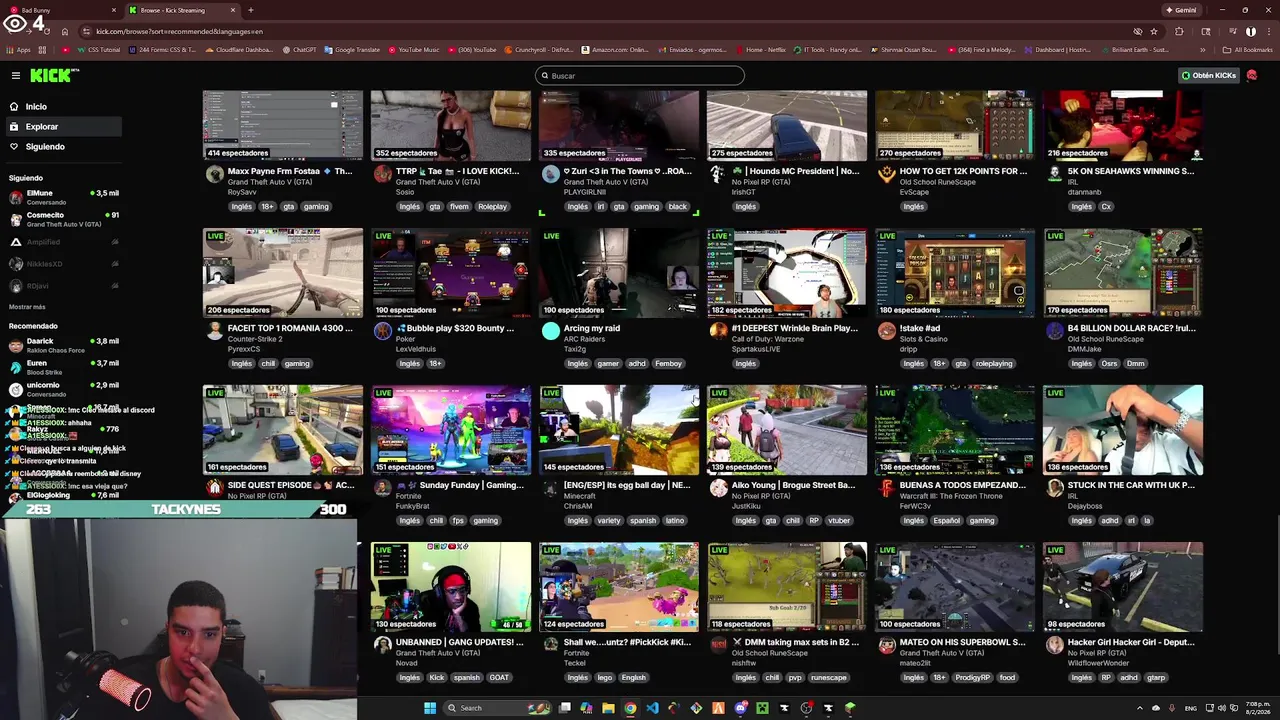
Task: Open a new browser tab
Action: [250, 10]
